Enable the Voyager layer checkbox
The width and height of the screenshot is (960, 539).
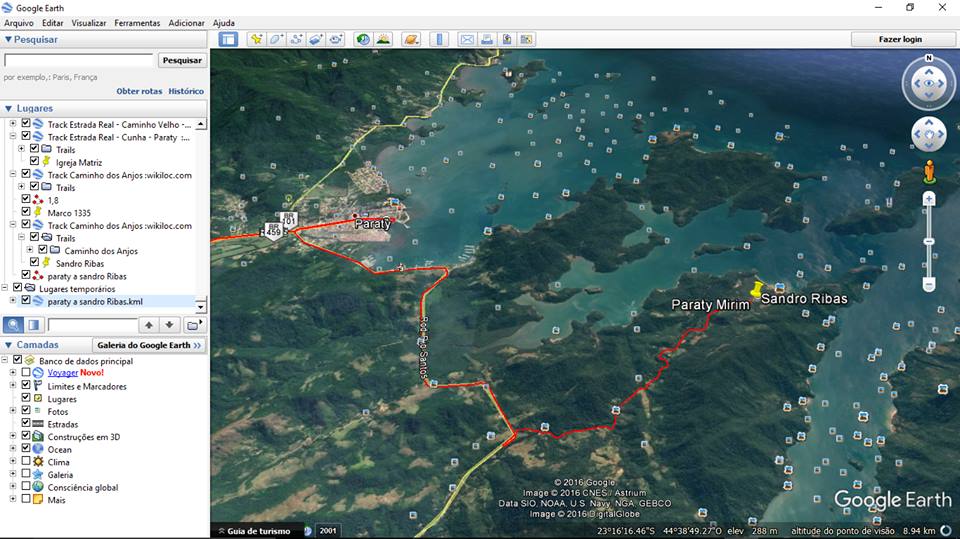pos(26,372)
